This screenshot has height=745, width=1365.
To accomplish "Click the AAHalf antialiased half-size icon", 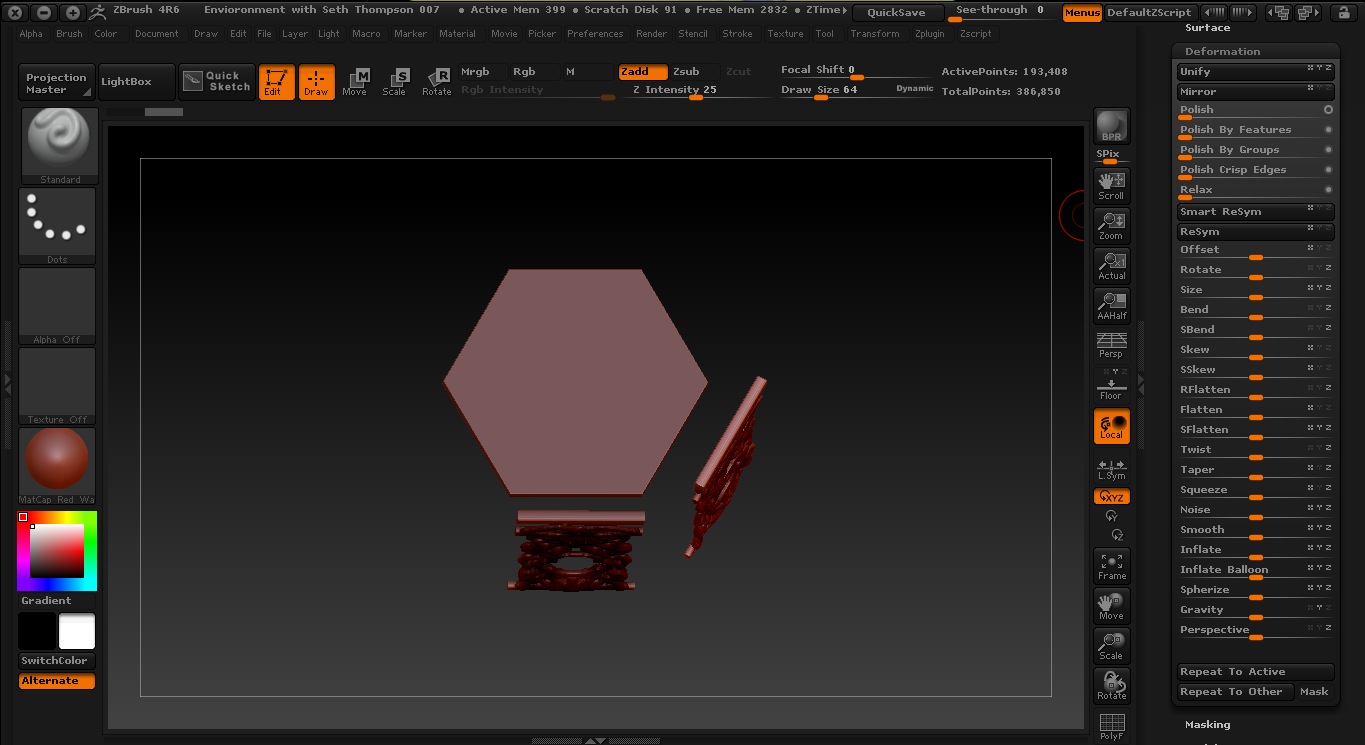I will click(x=1112, y=305).
